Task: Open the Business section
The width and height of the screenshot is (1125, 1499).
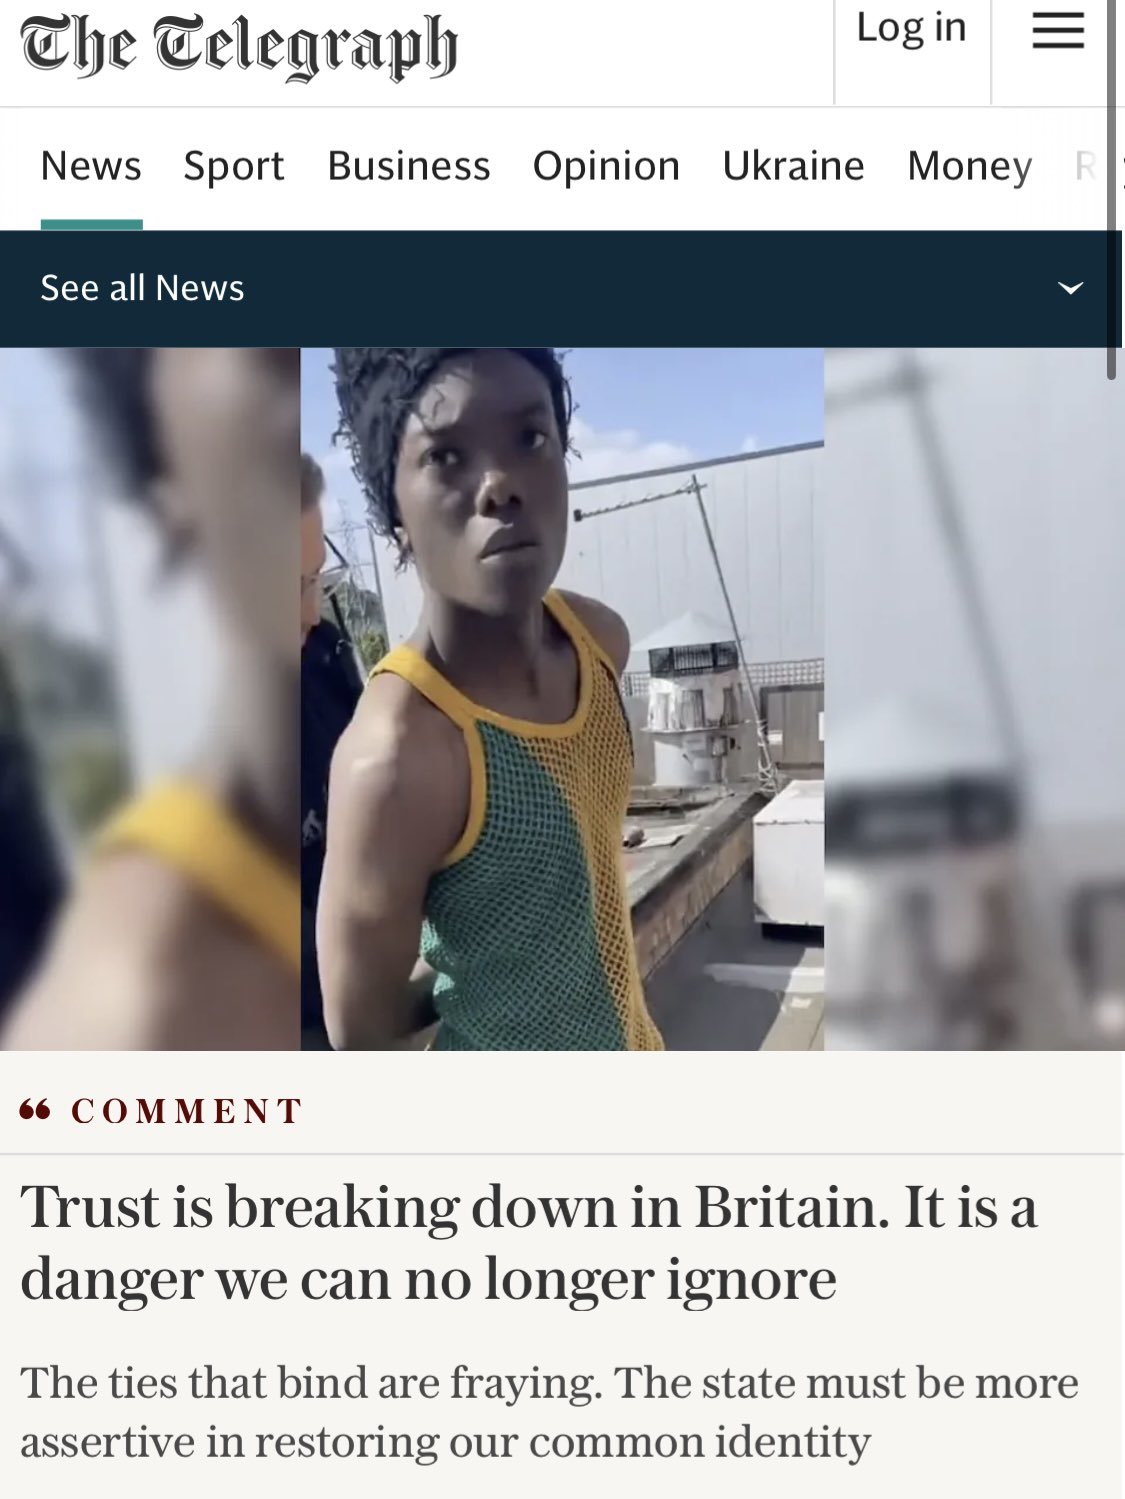Action: (x=409, y=166)
